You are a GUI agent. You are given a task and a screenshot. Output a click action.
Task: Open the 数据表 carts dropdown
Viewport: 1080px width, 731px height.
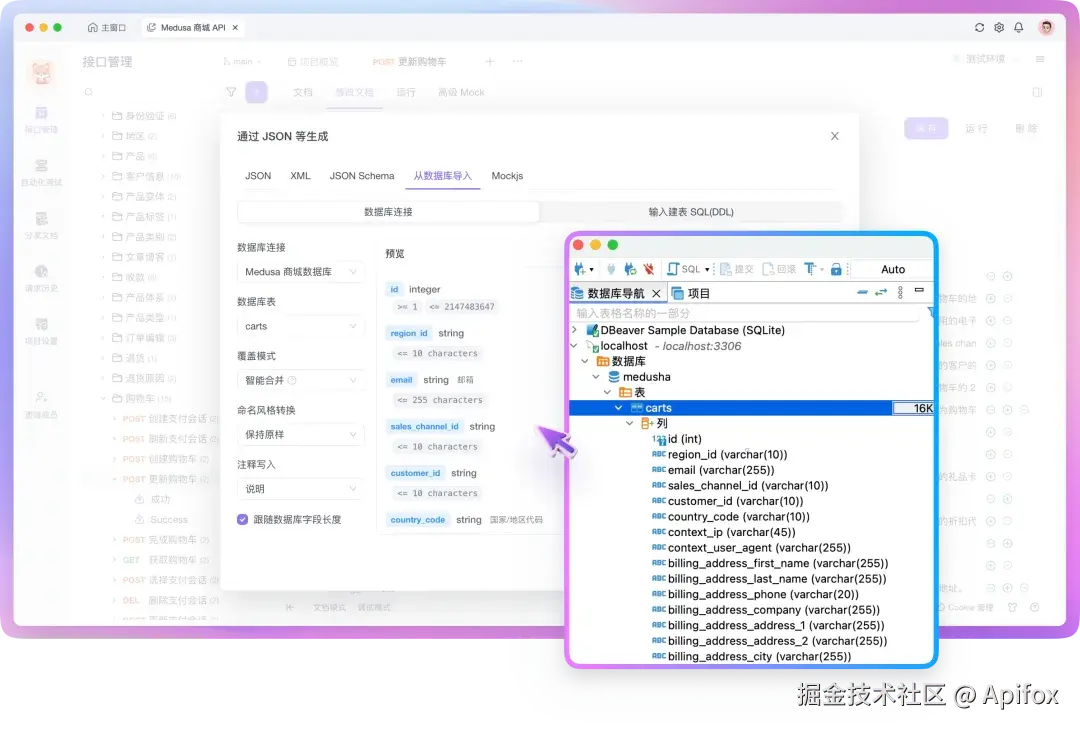point(300,326)
